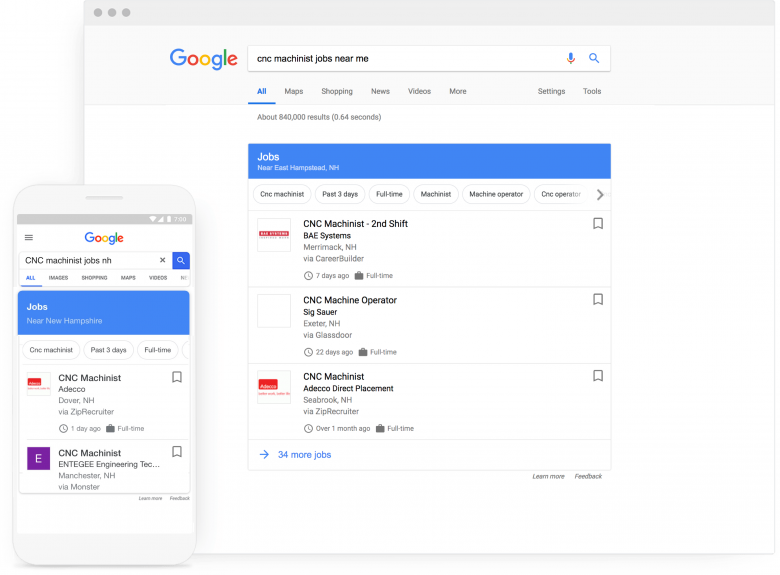Viewport: 780px width, 575px height.
Task: Click 'About 840,000 results' text
Action: [x=319, y=117]
